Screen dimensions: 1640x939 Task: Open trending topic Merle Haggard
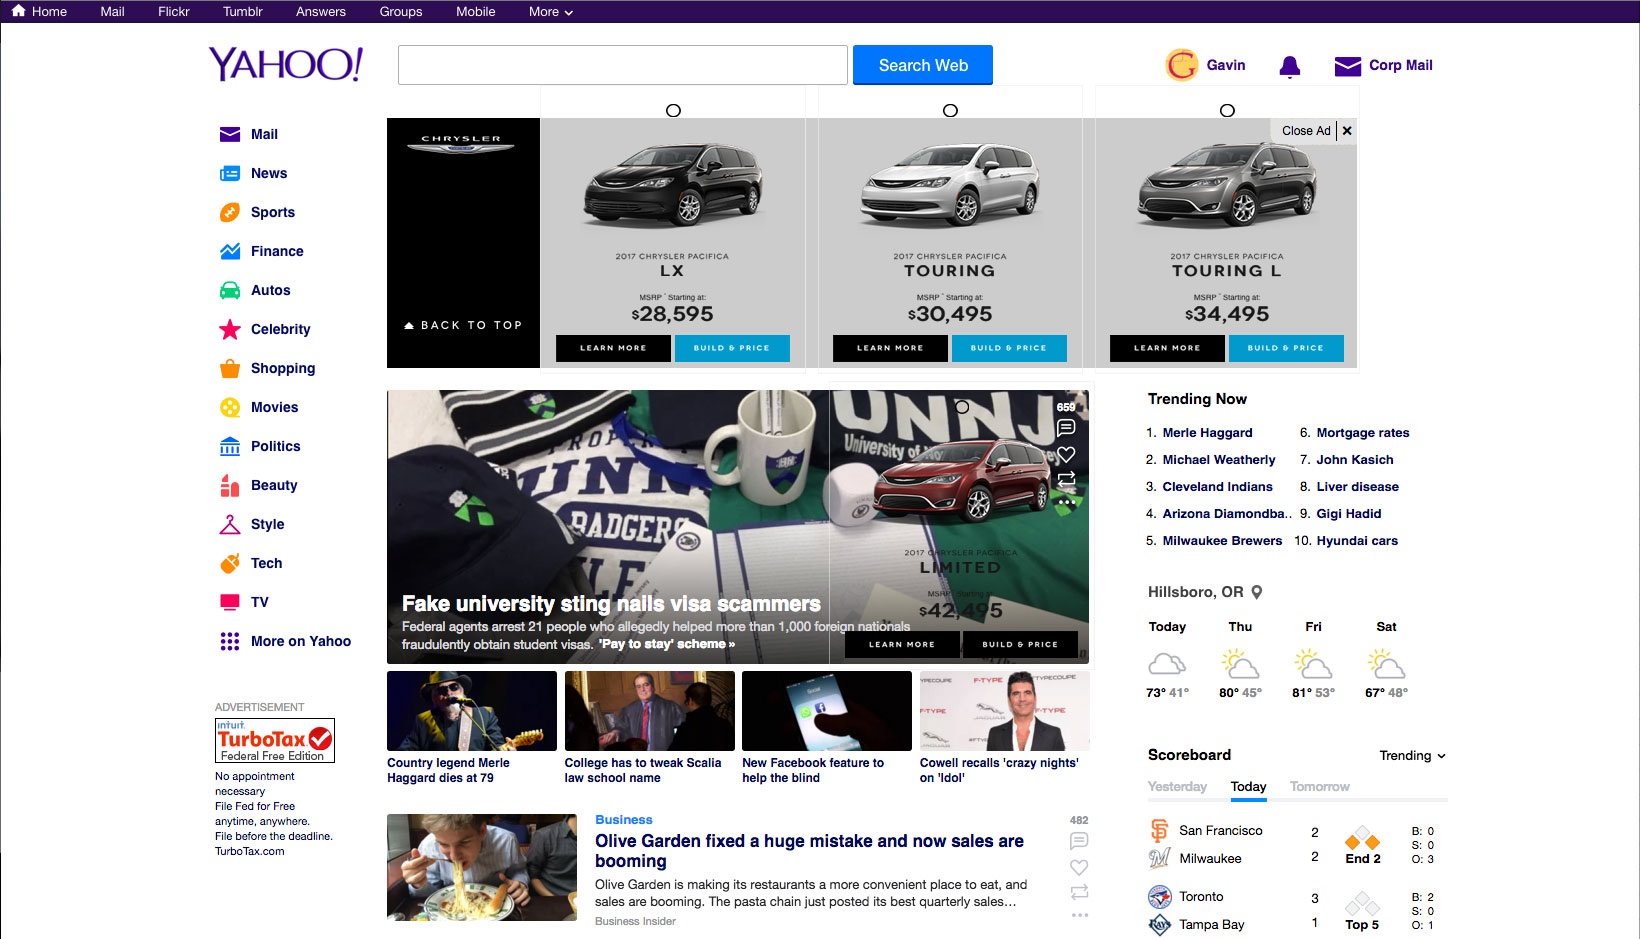point(1207,433)
